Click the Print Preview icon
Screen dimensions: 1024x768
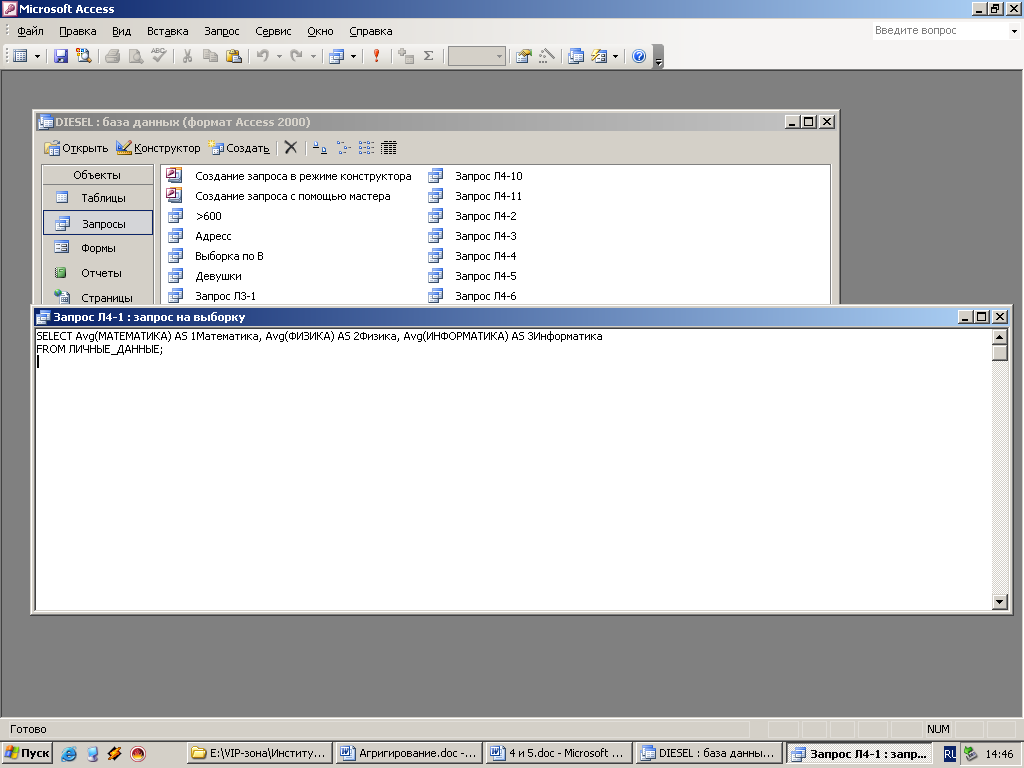click(135, 56)
